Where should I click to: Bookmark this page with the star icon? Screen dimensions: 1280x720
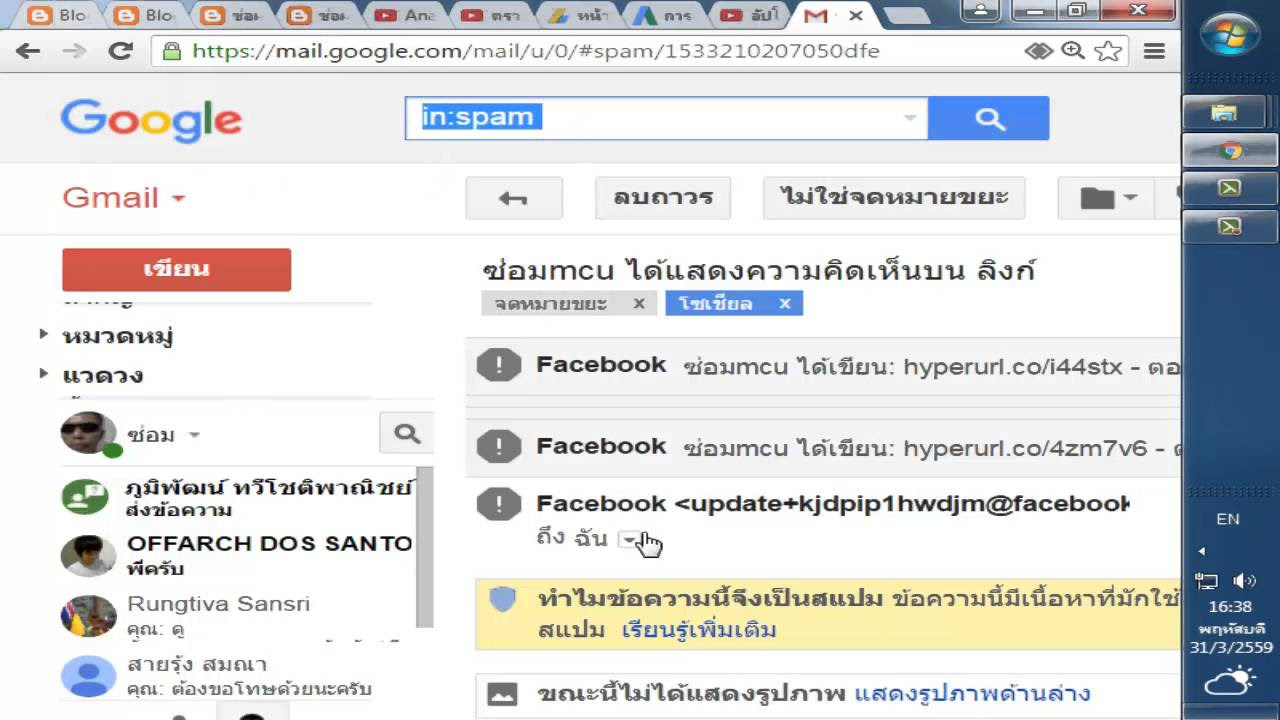click(1108, 51)
